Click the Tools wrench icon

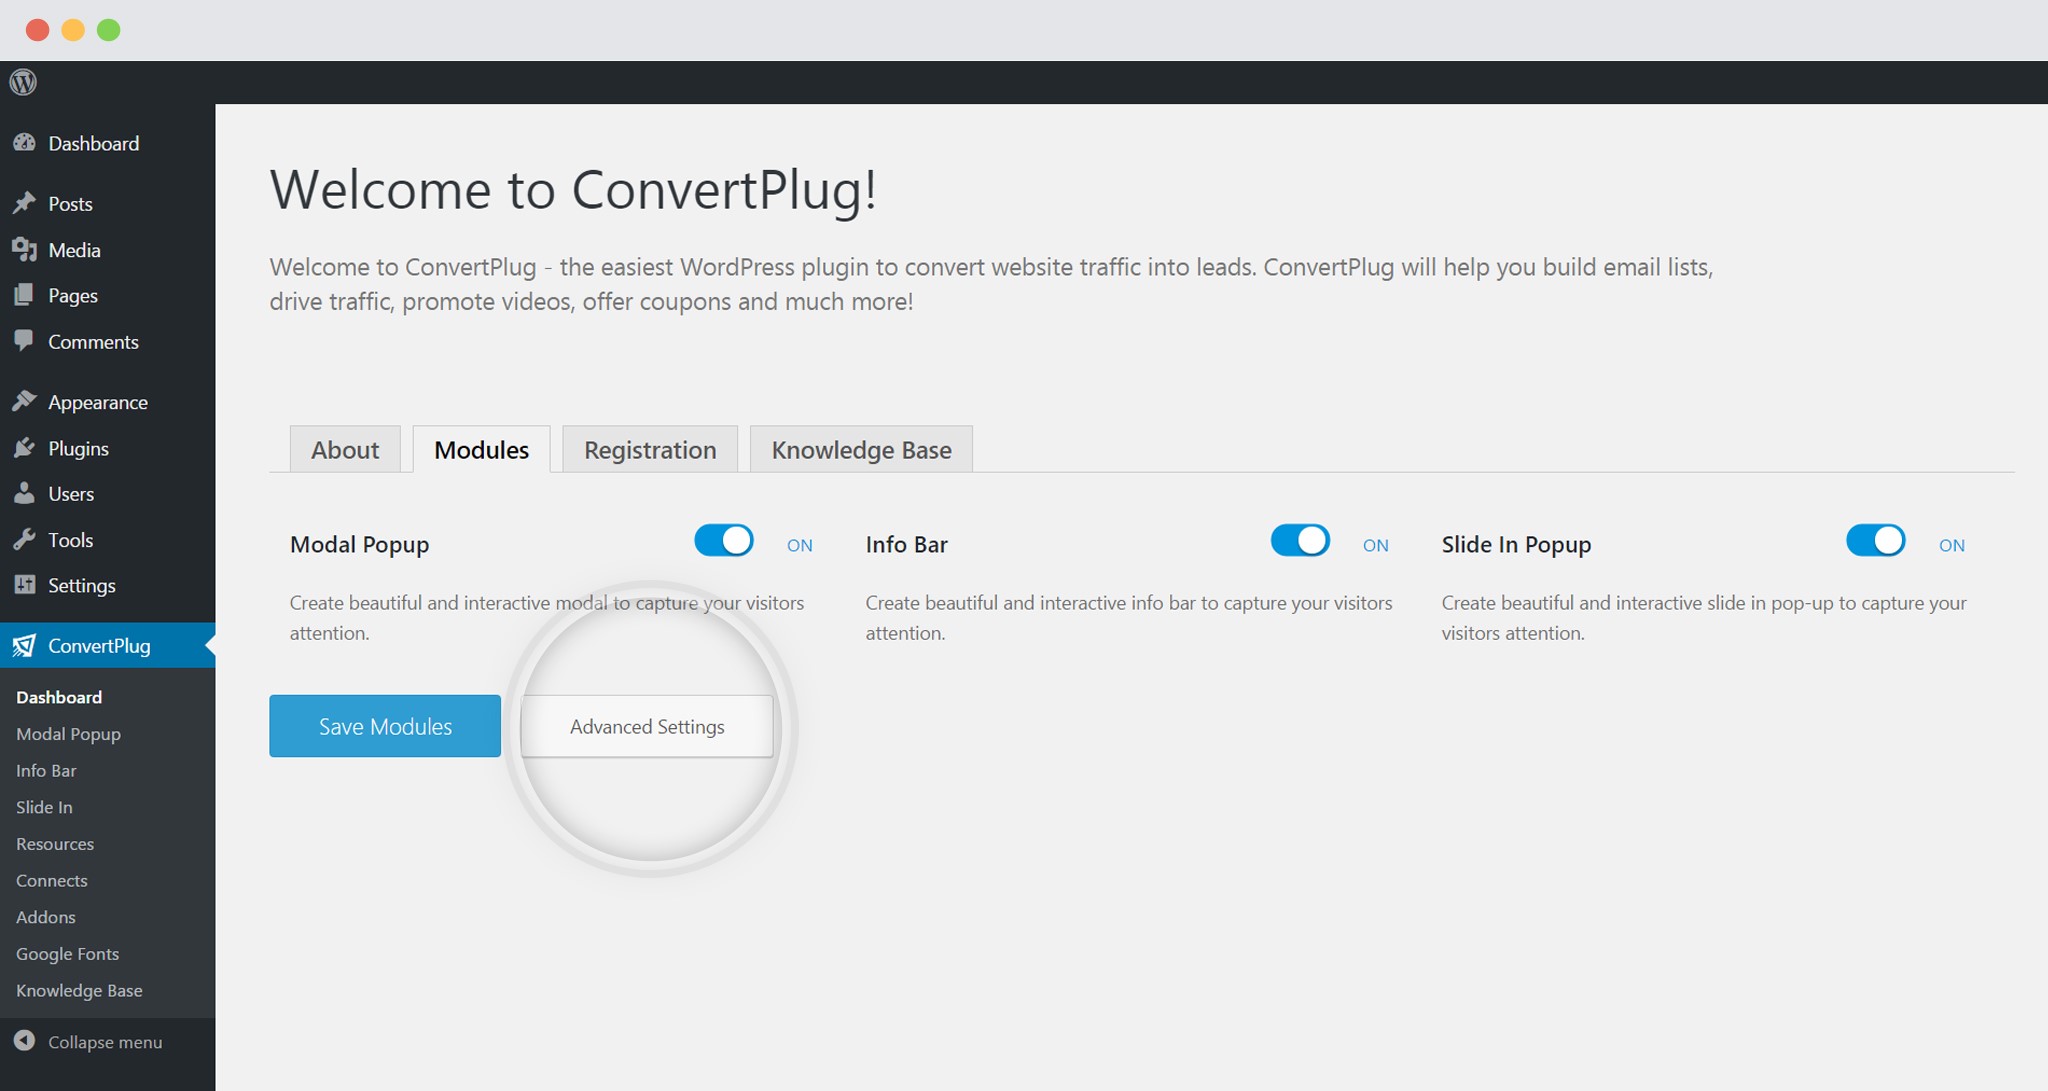tap(24, 539)
